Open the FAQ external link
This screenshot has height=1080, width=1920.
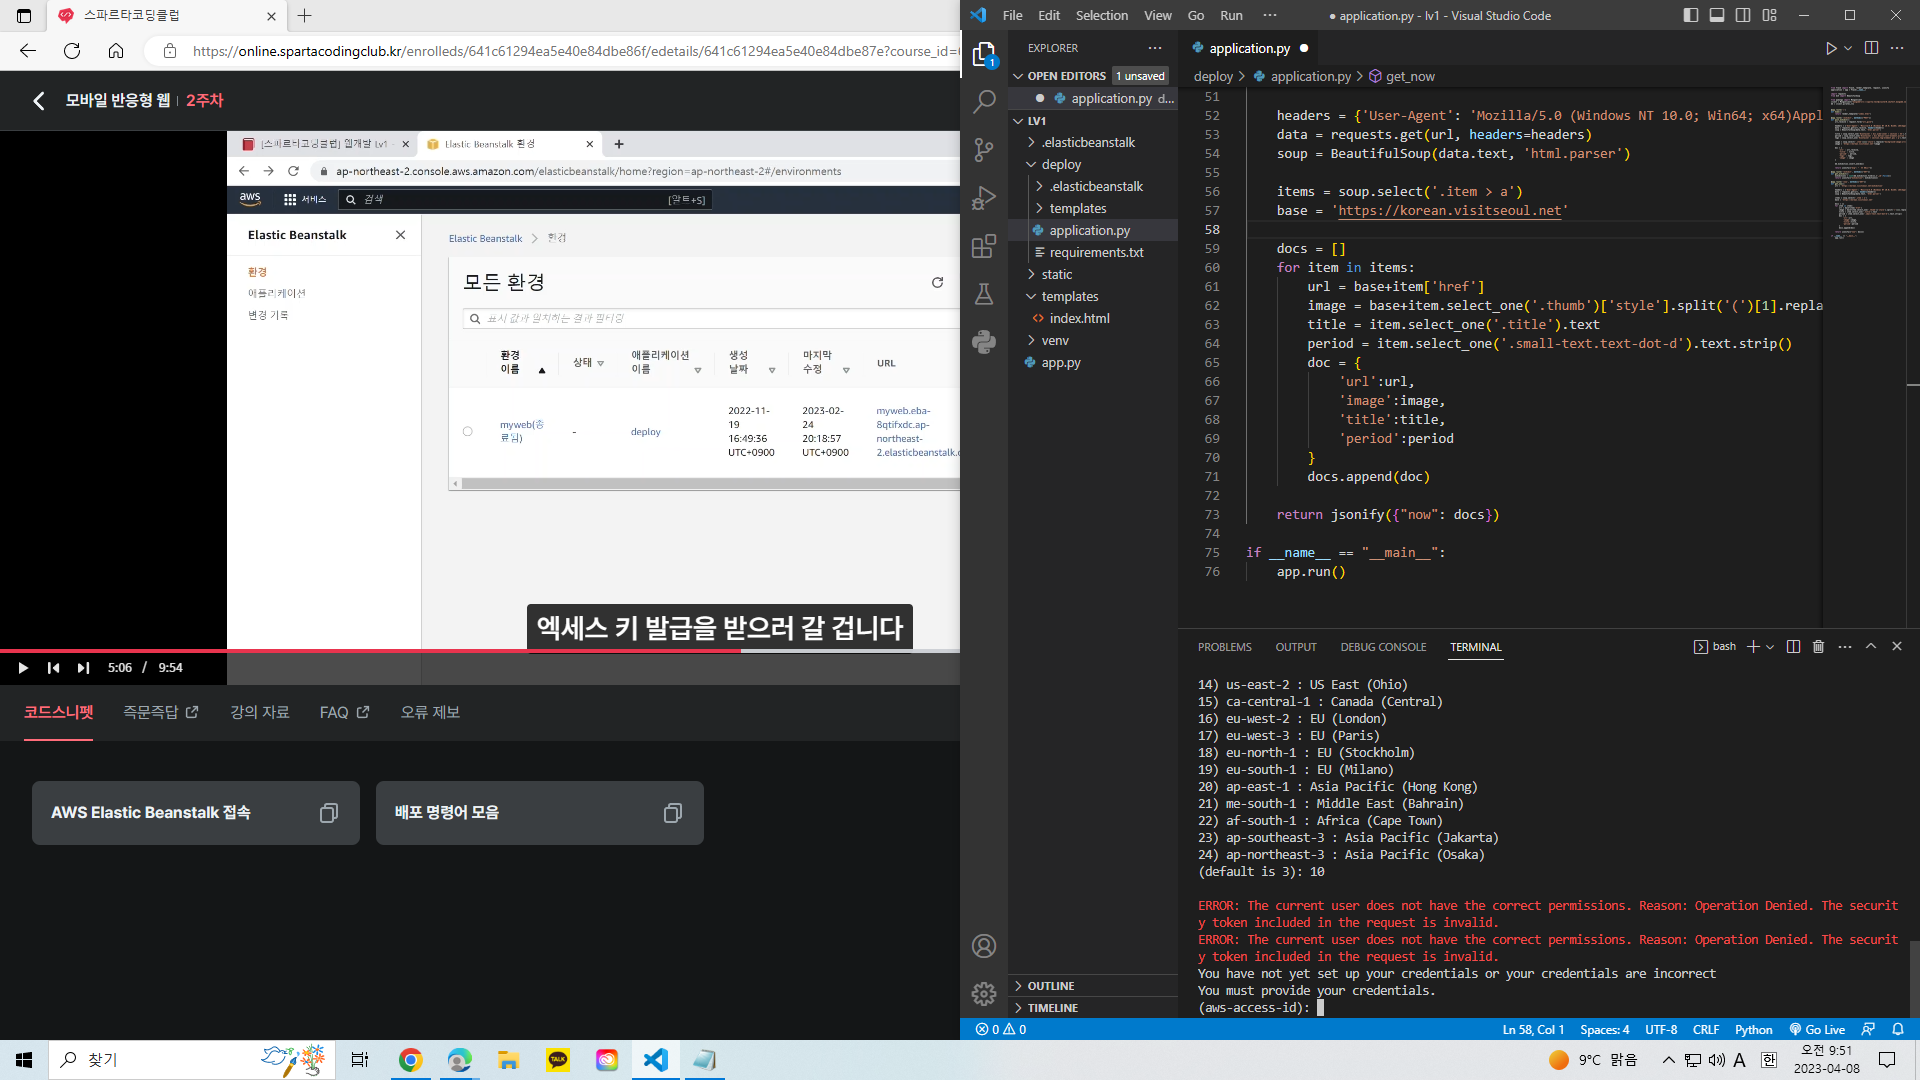click(345, 712)
